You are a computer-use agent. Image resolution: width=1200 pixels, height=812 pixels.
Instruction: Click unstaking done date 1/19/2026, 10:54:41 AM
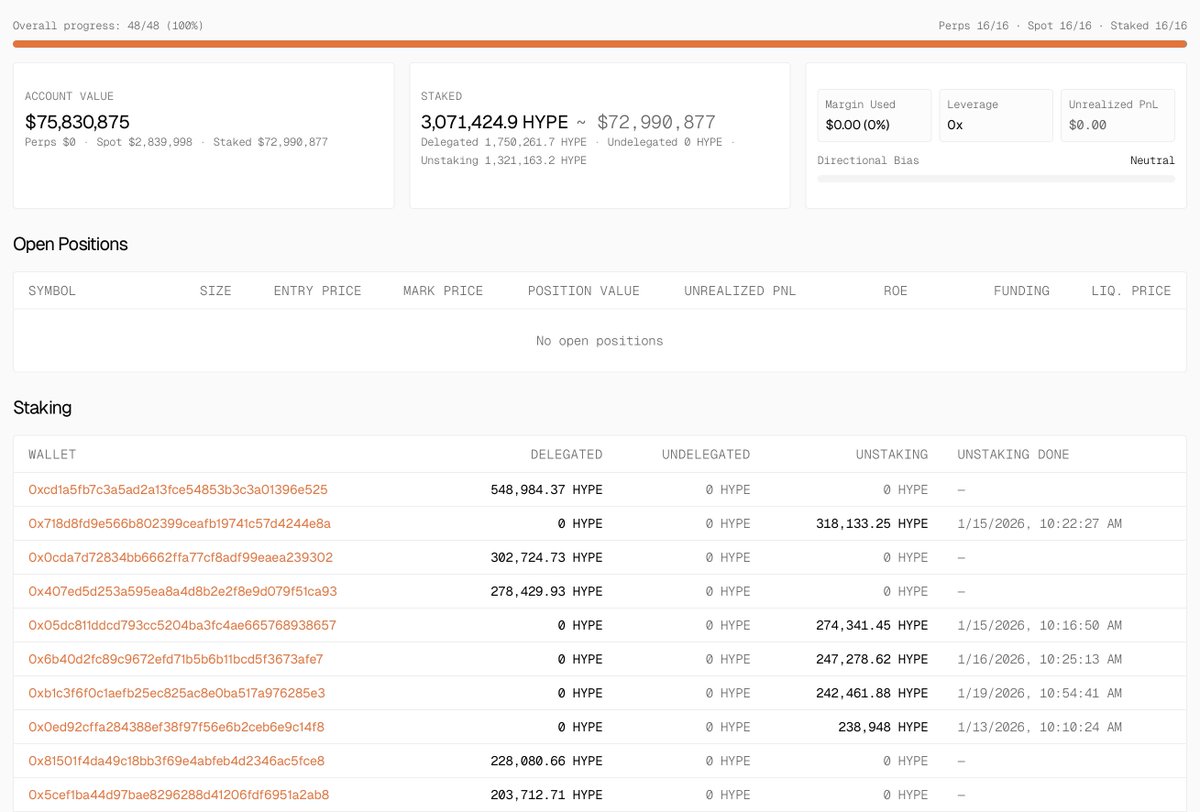(x=1040, y=694)
